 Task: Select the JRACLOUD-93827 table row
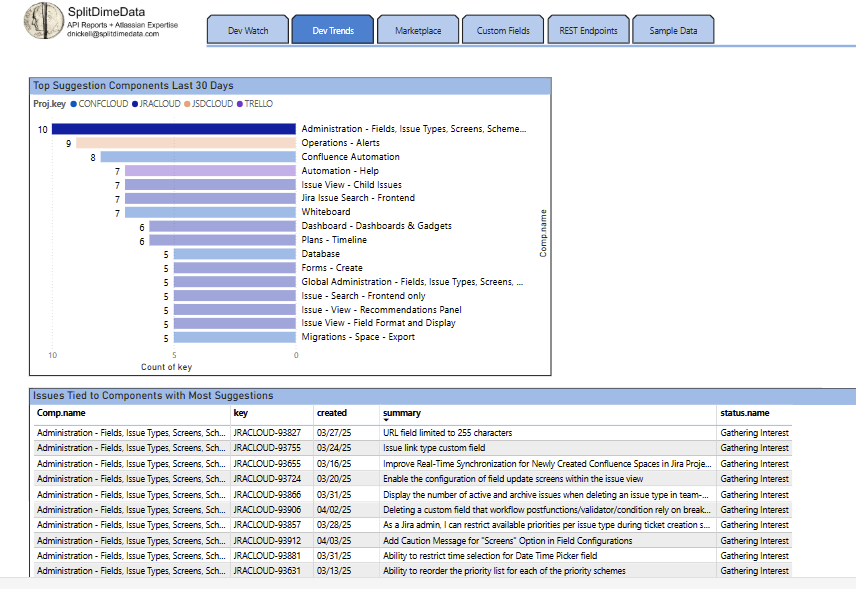[267, 433]
